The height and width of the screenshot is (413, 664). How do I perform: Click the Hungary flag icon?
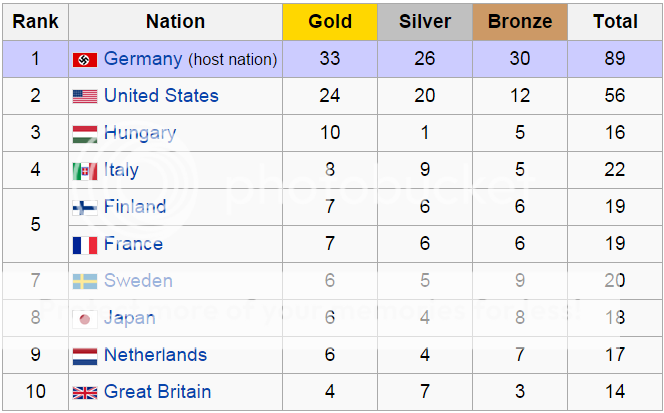point(85,134)
